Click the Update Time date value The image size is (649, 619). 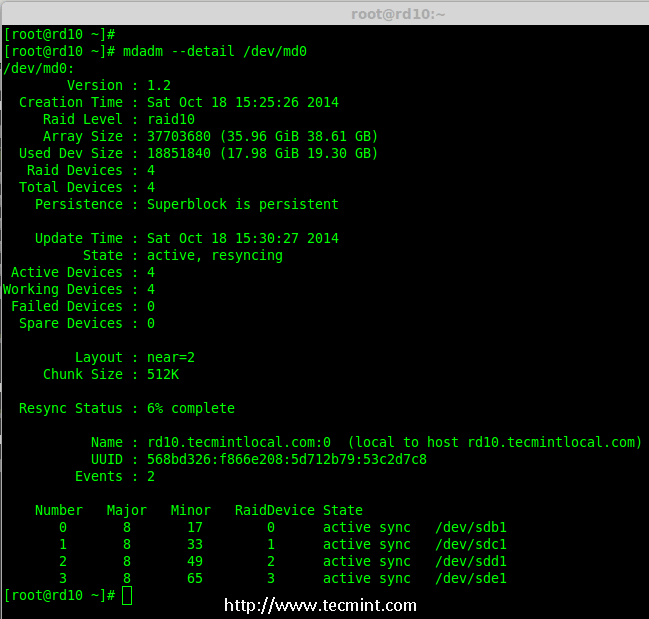[243, 238]
